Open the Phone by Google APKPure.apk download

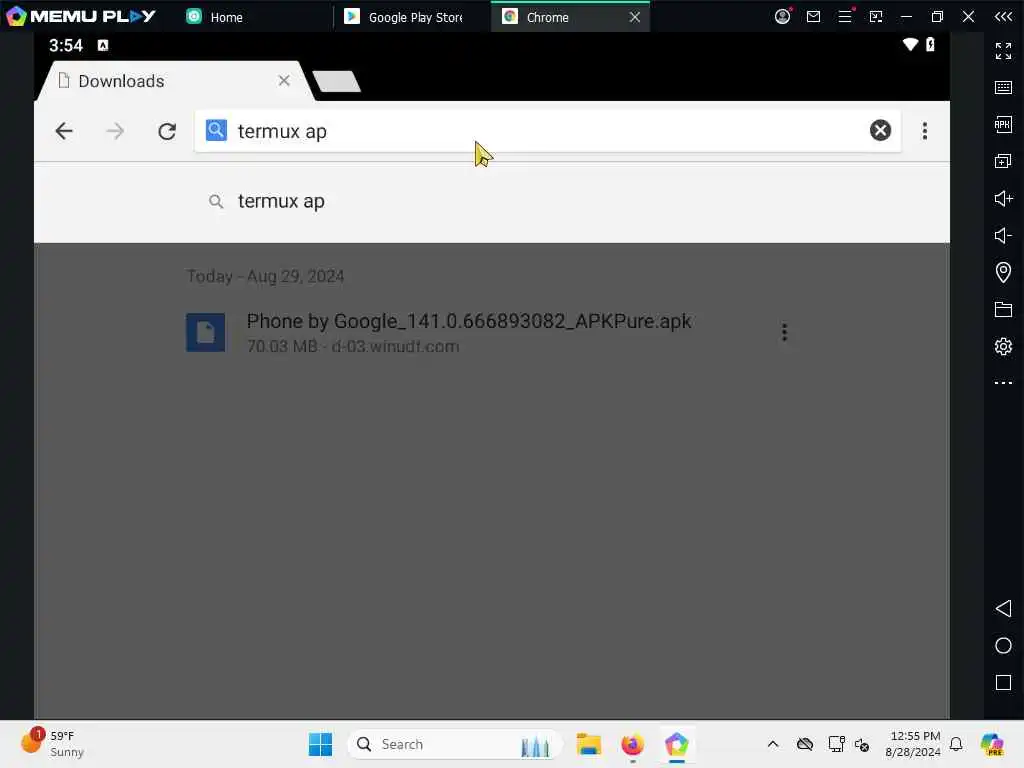(x=469, y=321)
